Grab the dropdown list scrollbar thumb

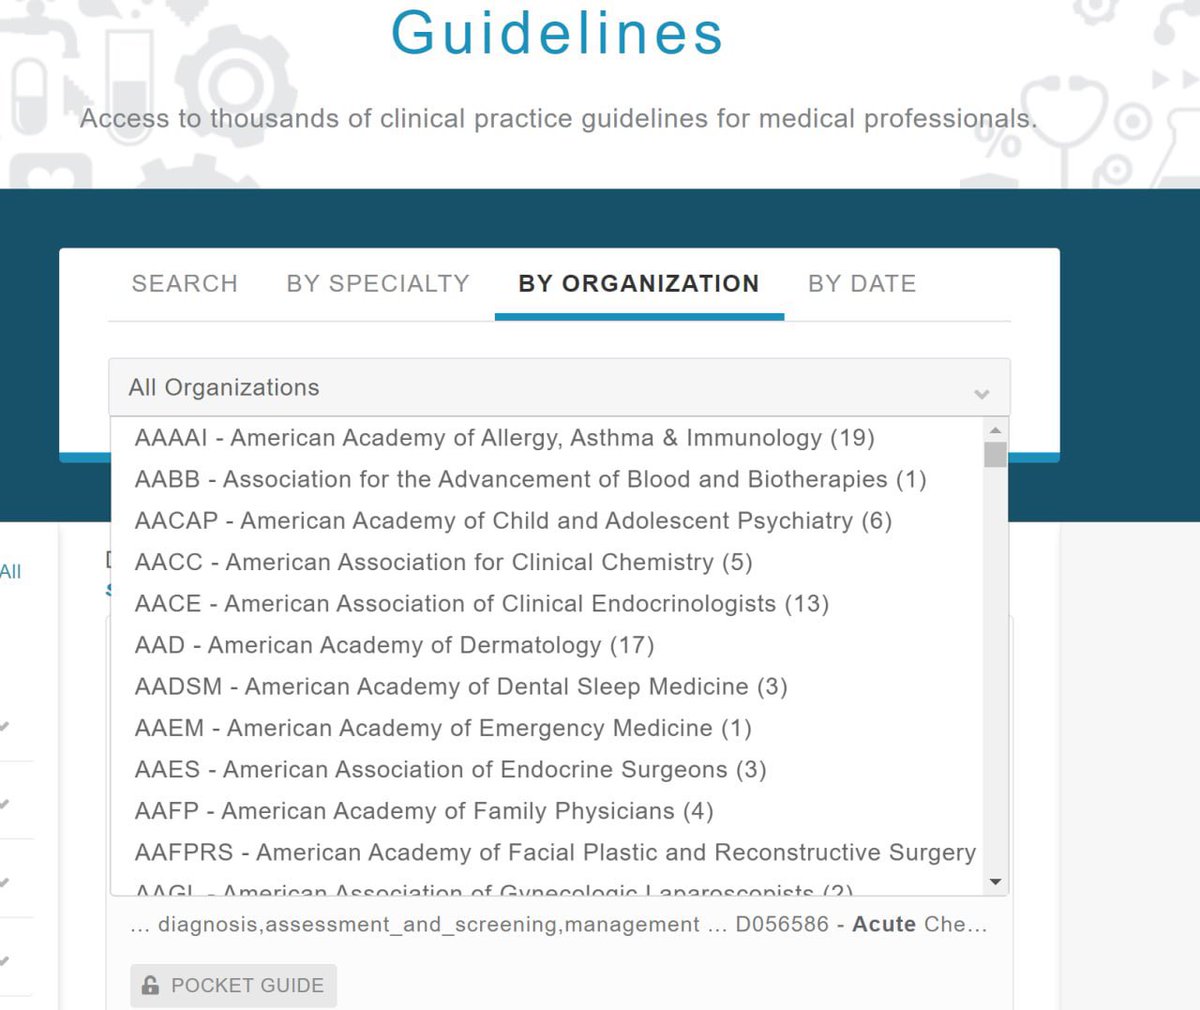[995, 455]
